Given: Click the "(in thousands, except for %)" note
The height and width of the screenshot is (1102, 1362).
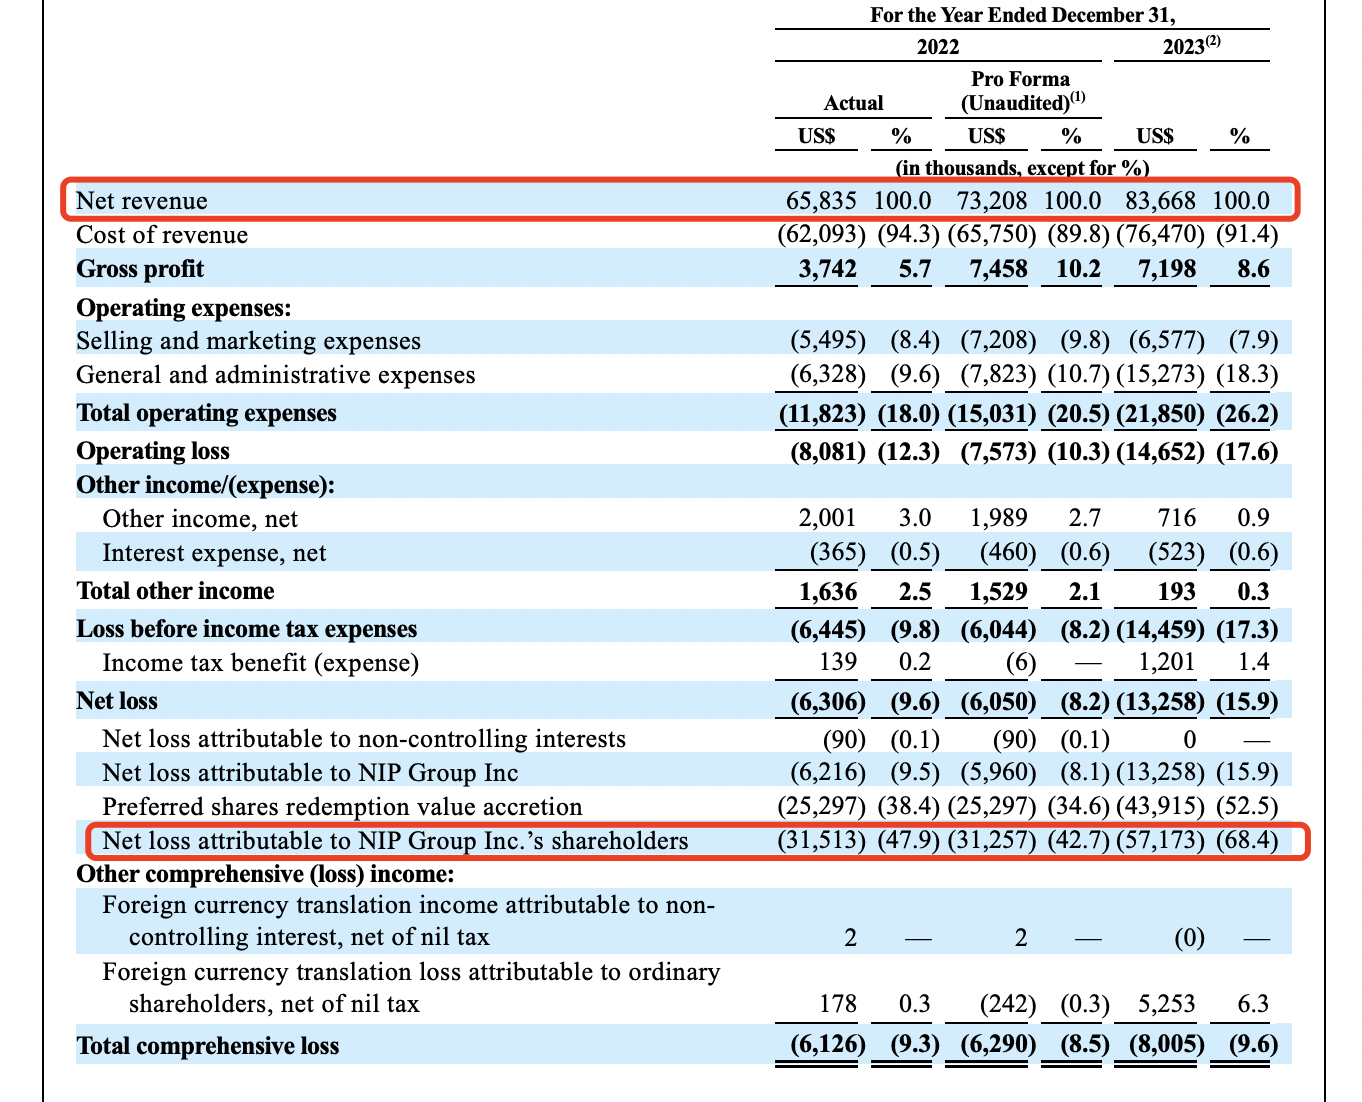Looking at the screenshot, I should [1022, 168].
